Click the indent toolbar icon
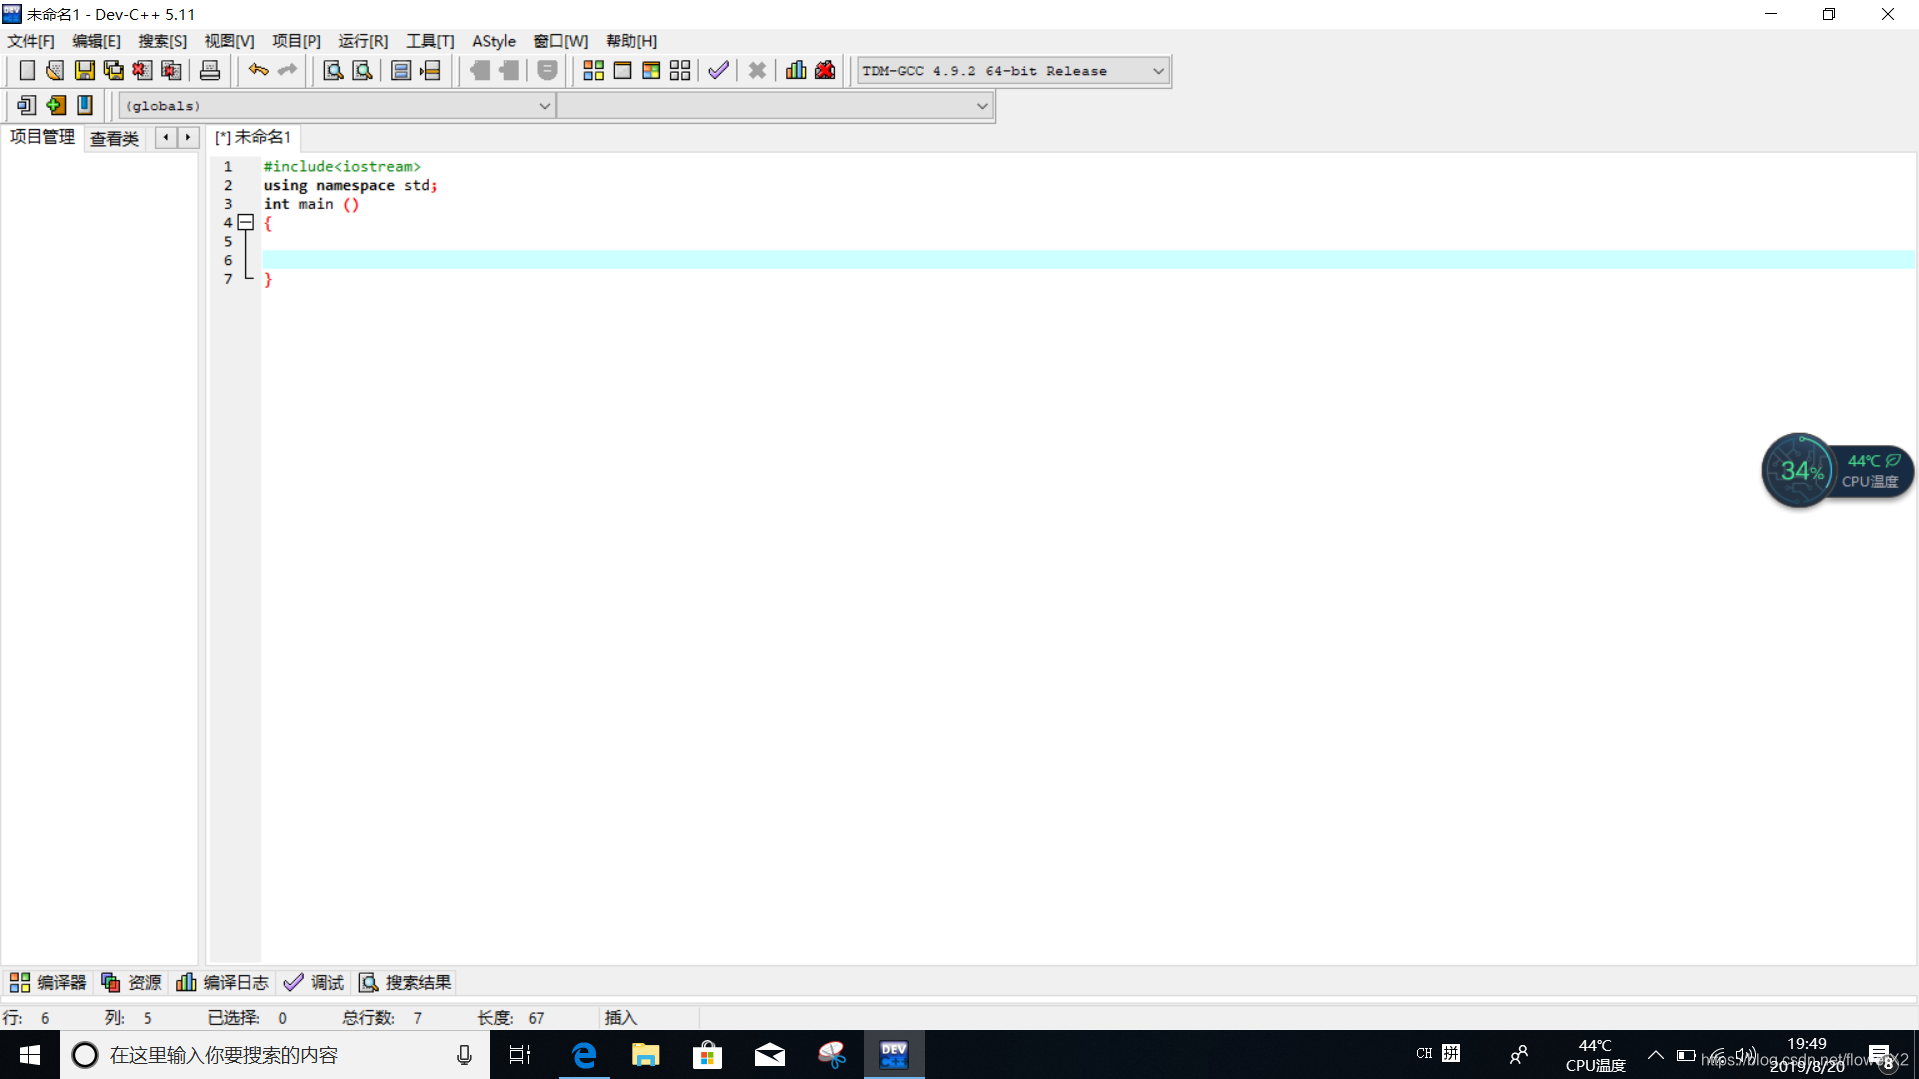 (x=480, y=70)
